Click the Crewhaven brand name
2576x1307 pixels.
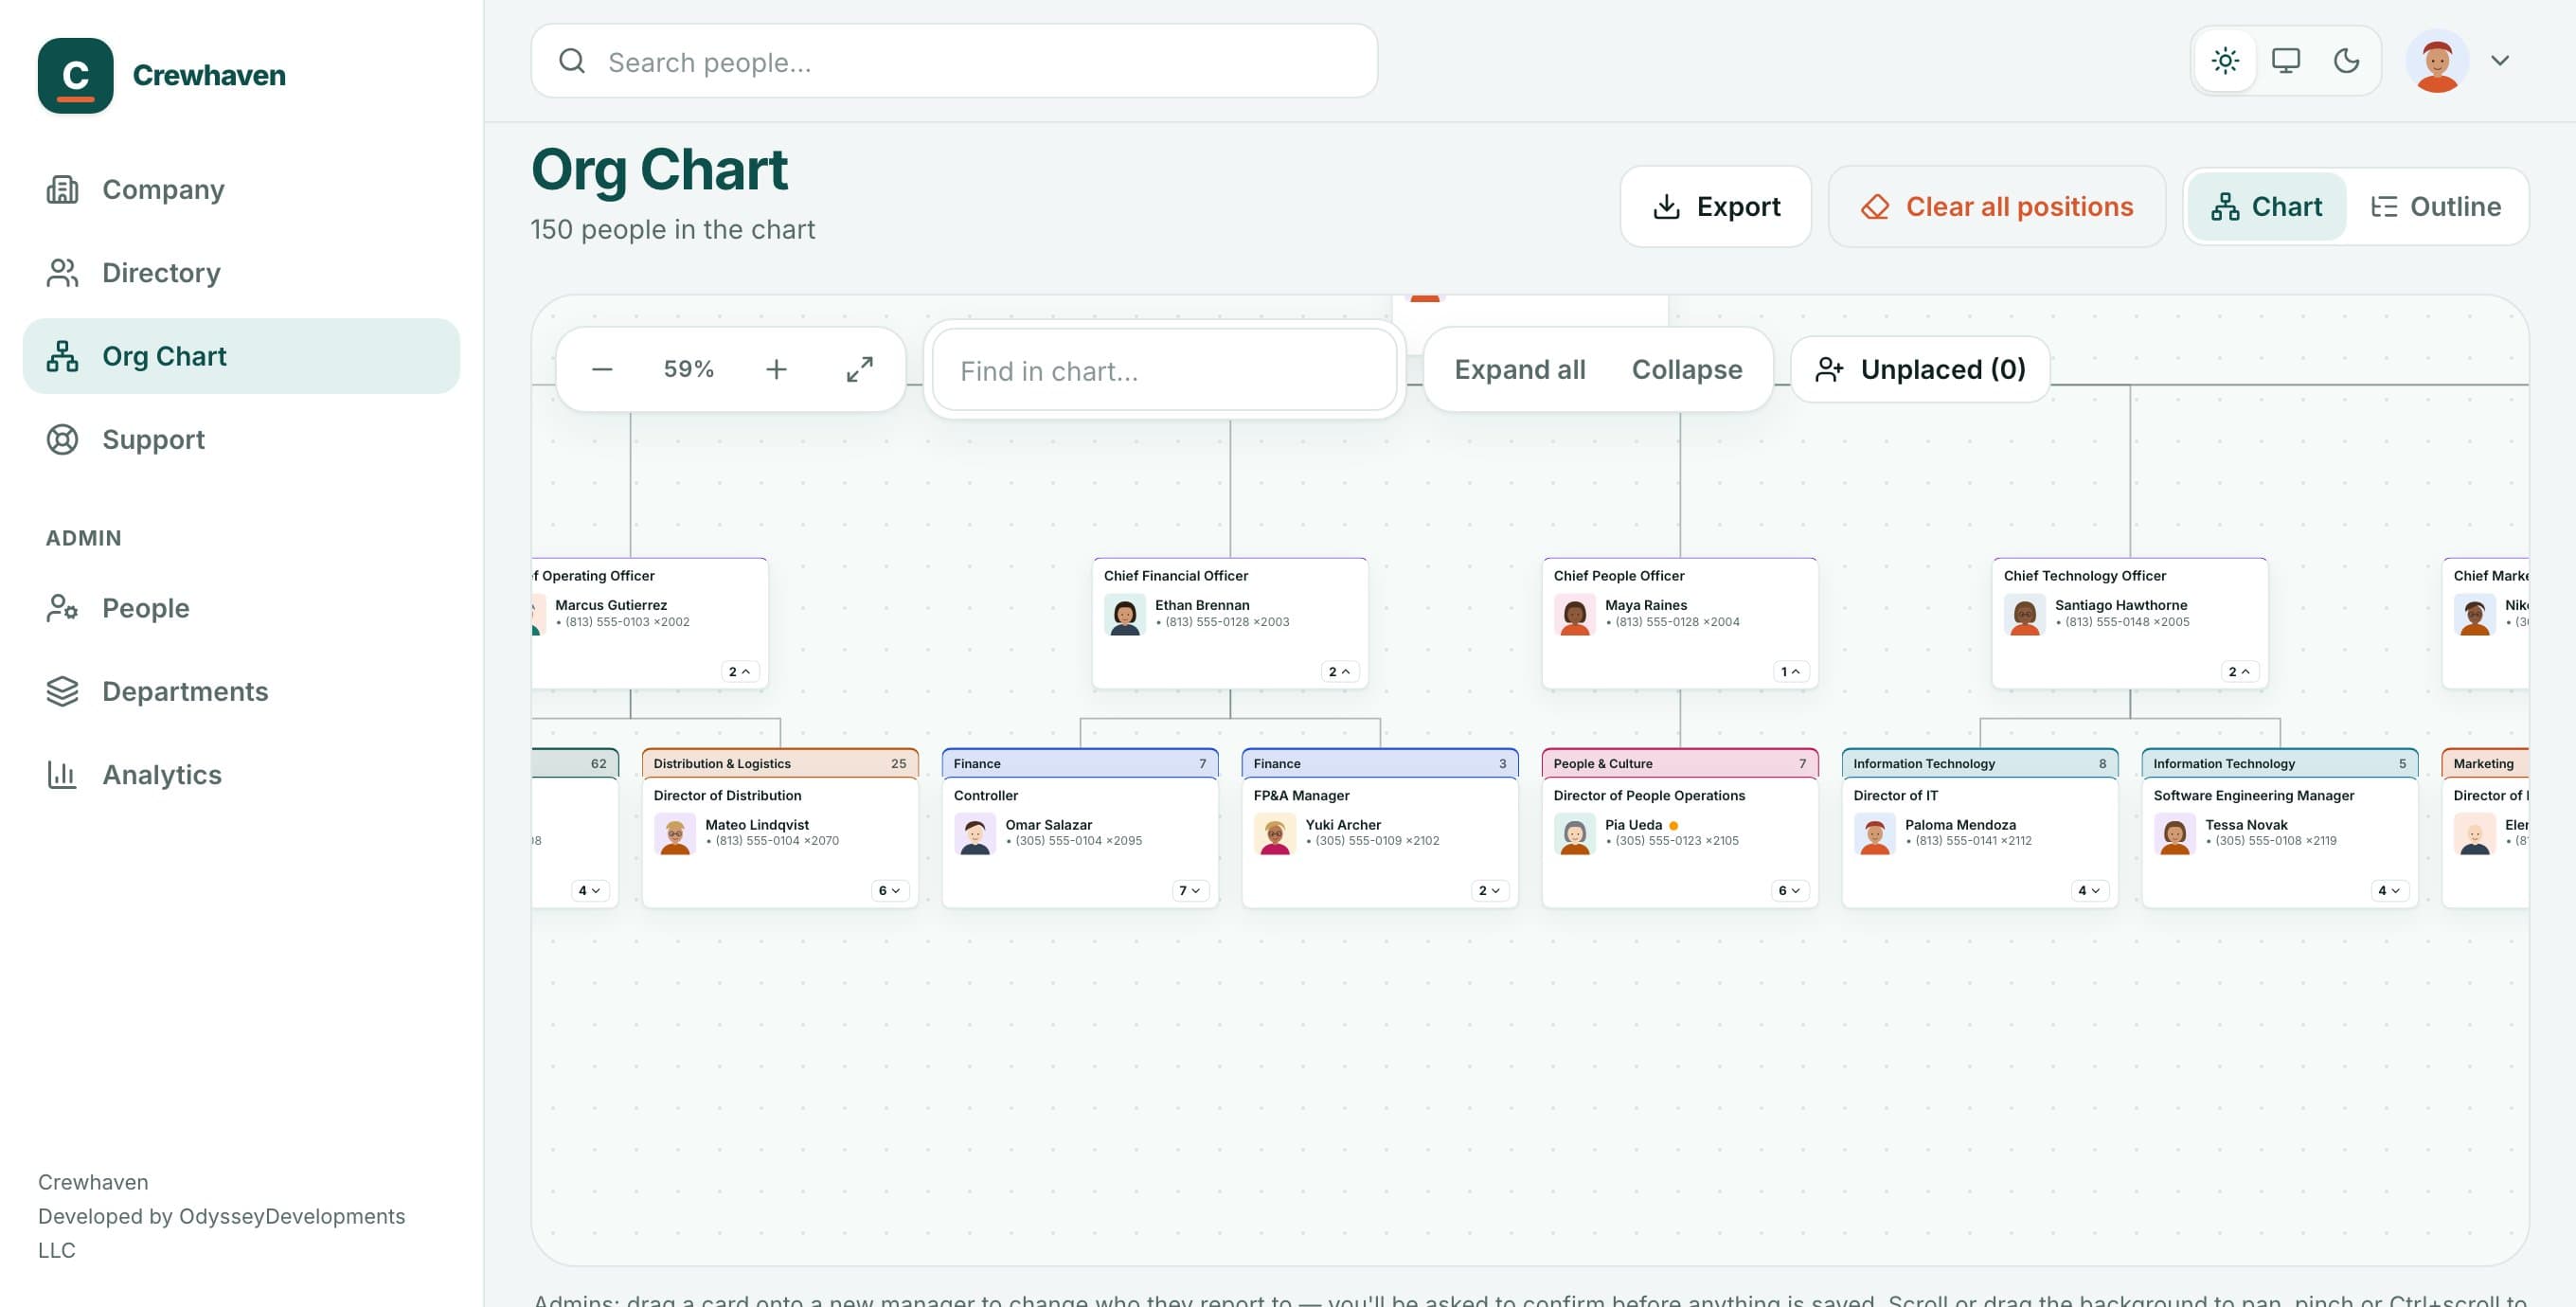[209, 75]
